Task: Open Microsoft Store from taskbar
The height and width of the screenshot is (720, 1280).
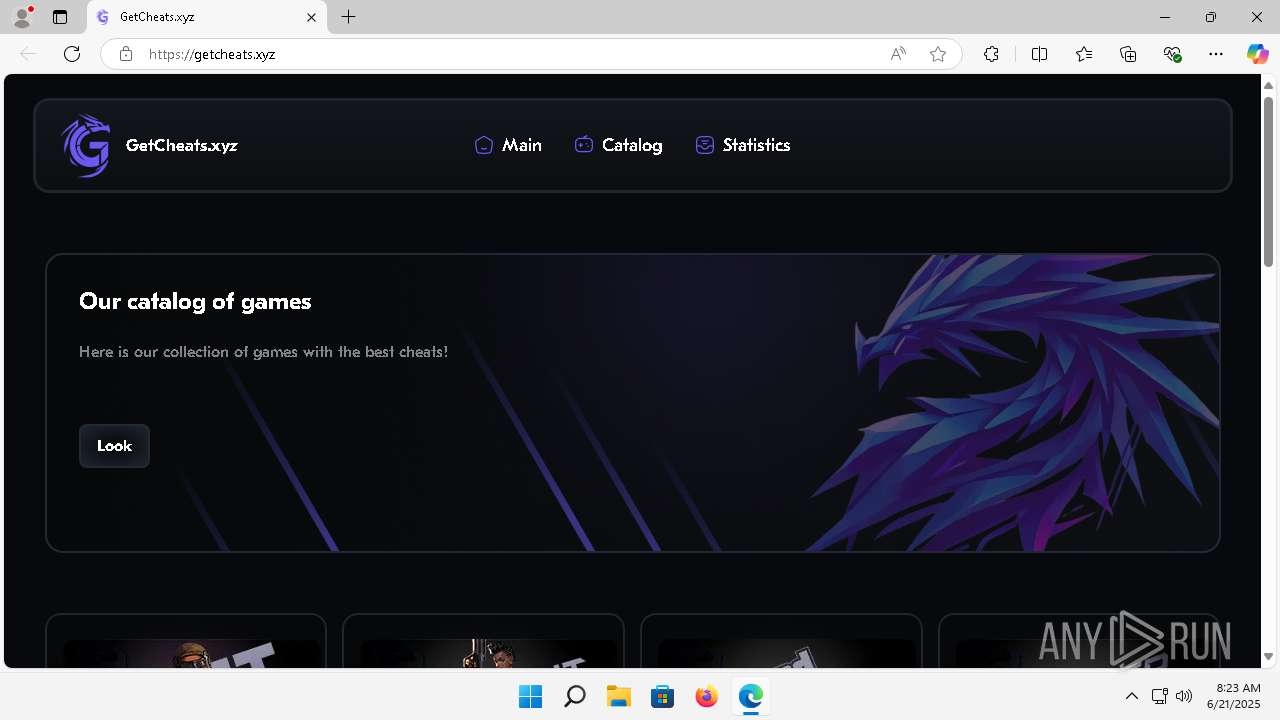Action: pos(662,696)
